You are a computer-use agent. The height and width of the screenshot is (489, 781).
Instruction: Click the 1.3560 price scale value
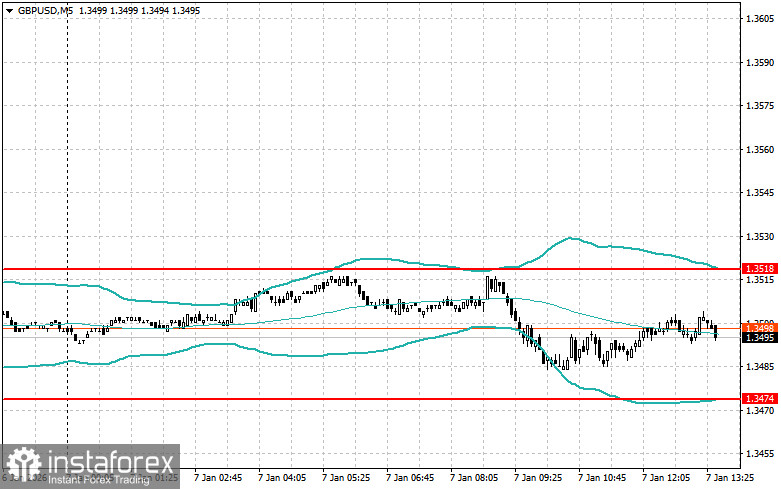point(760,149)
